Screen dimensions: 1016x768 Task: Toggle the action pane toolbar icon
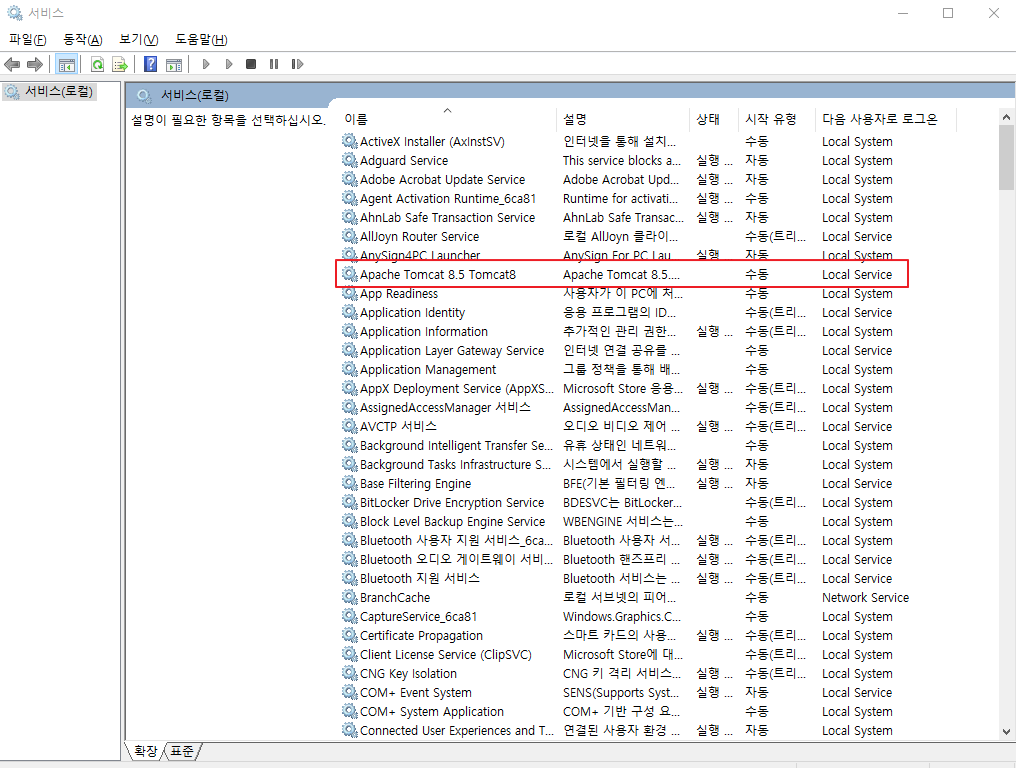(x=174, y=64)
